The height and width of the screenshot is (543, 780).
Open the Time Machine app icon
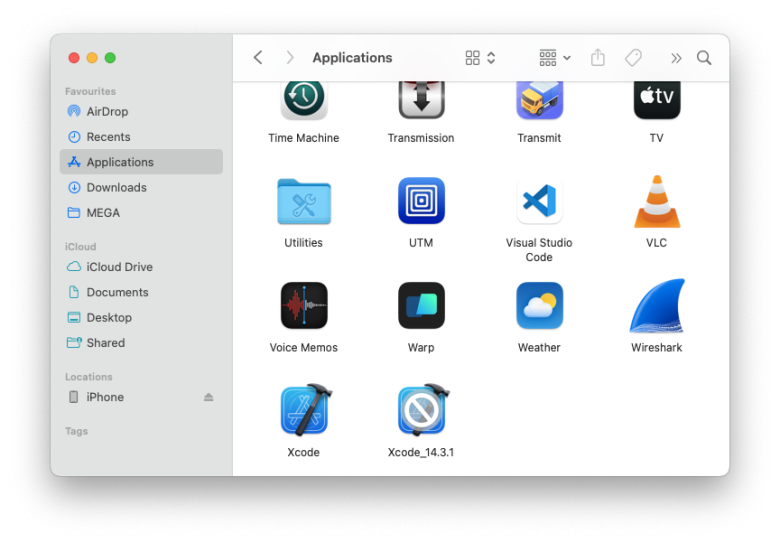(x=304, y=100)
